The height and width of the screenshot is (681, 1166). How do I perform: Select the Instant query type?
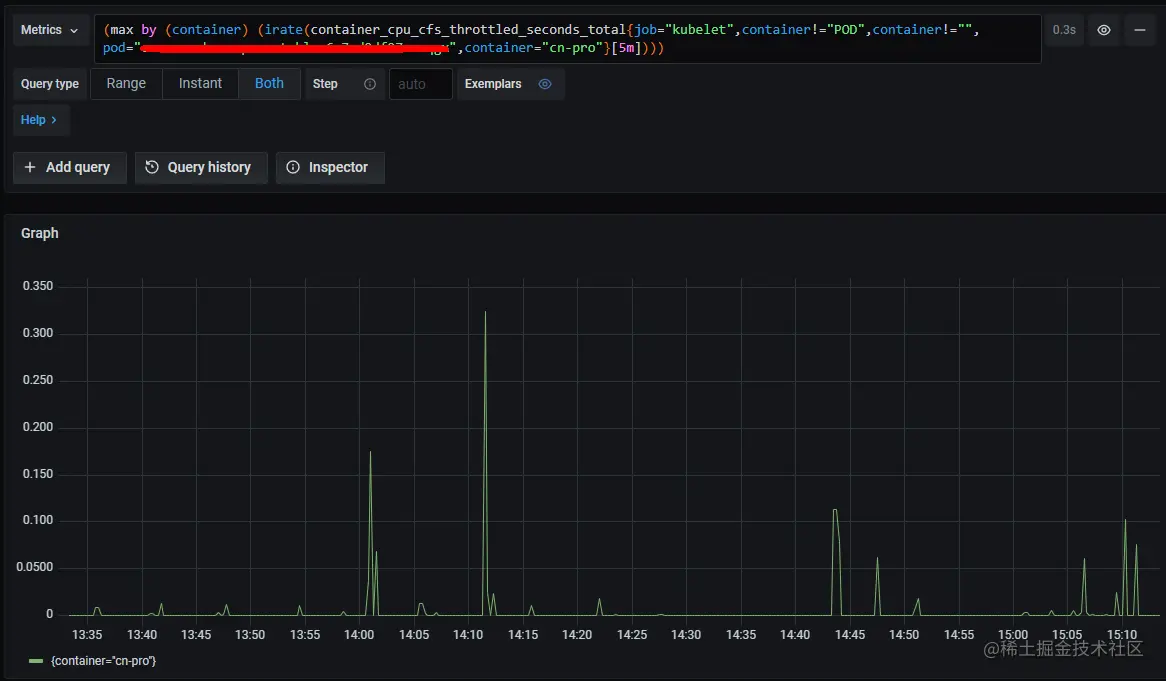pos(200,84)
